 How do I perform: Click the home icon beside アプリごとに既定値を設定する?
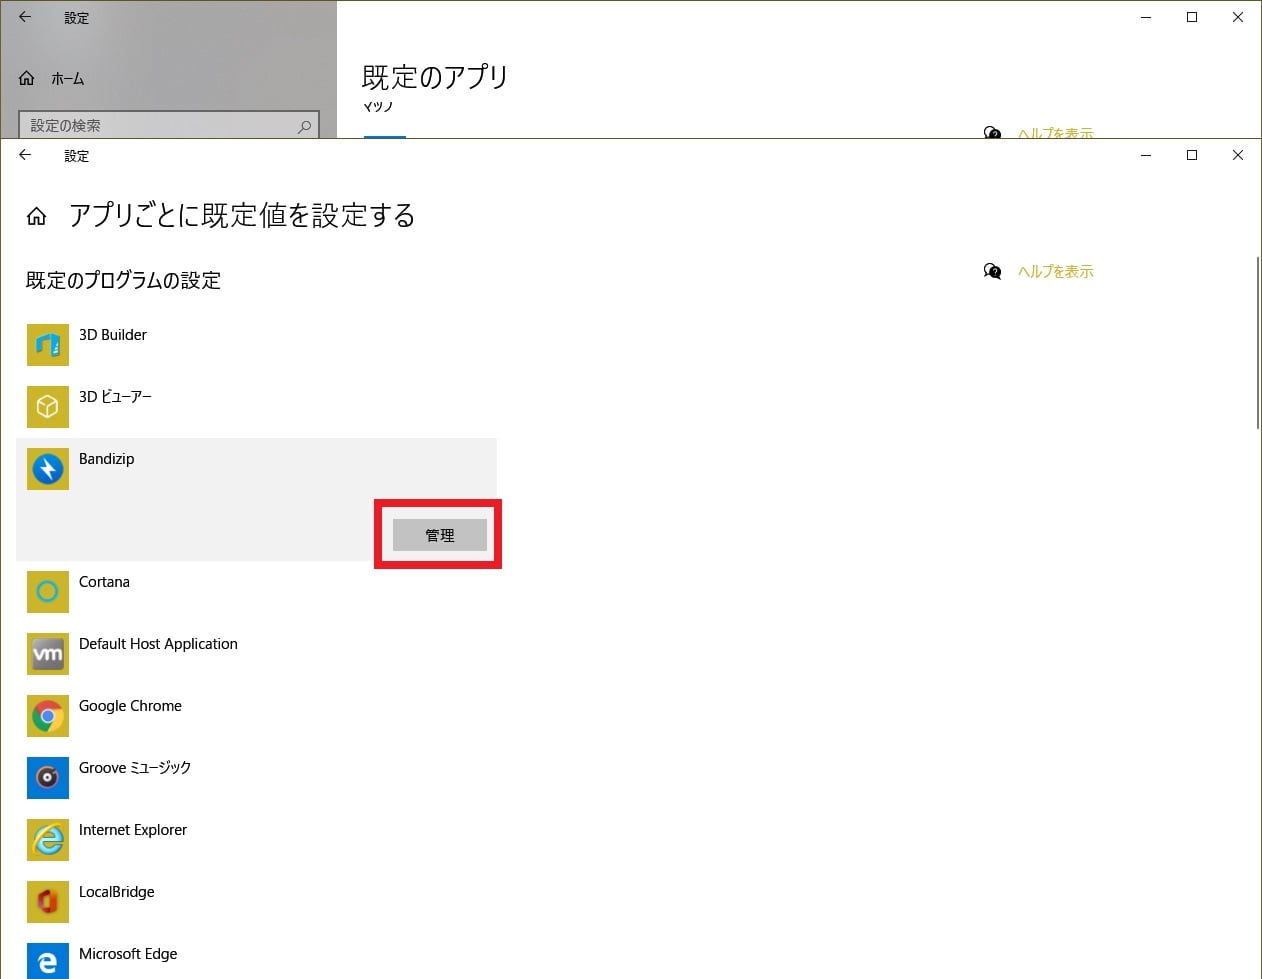coord(37,216)
